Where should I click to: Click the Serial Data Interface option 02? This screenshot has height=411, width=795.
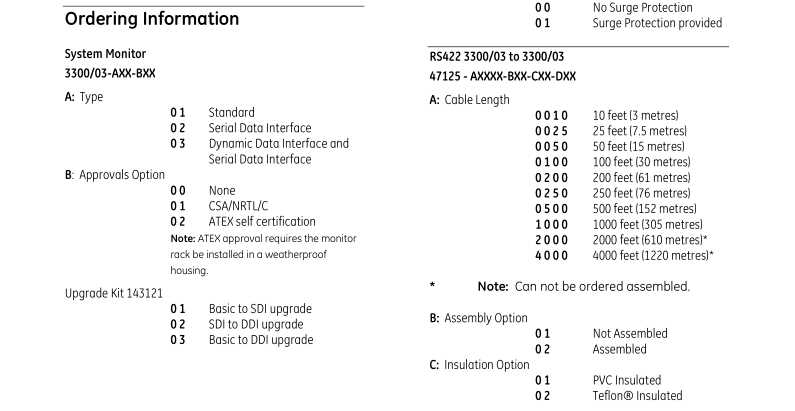[x=241, y=128]
